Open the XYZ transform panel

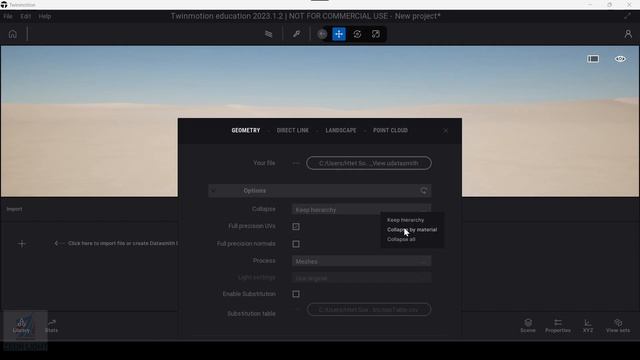[588, 325]
